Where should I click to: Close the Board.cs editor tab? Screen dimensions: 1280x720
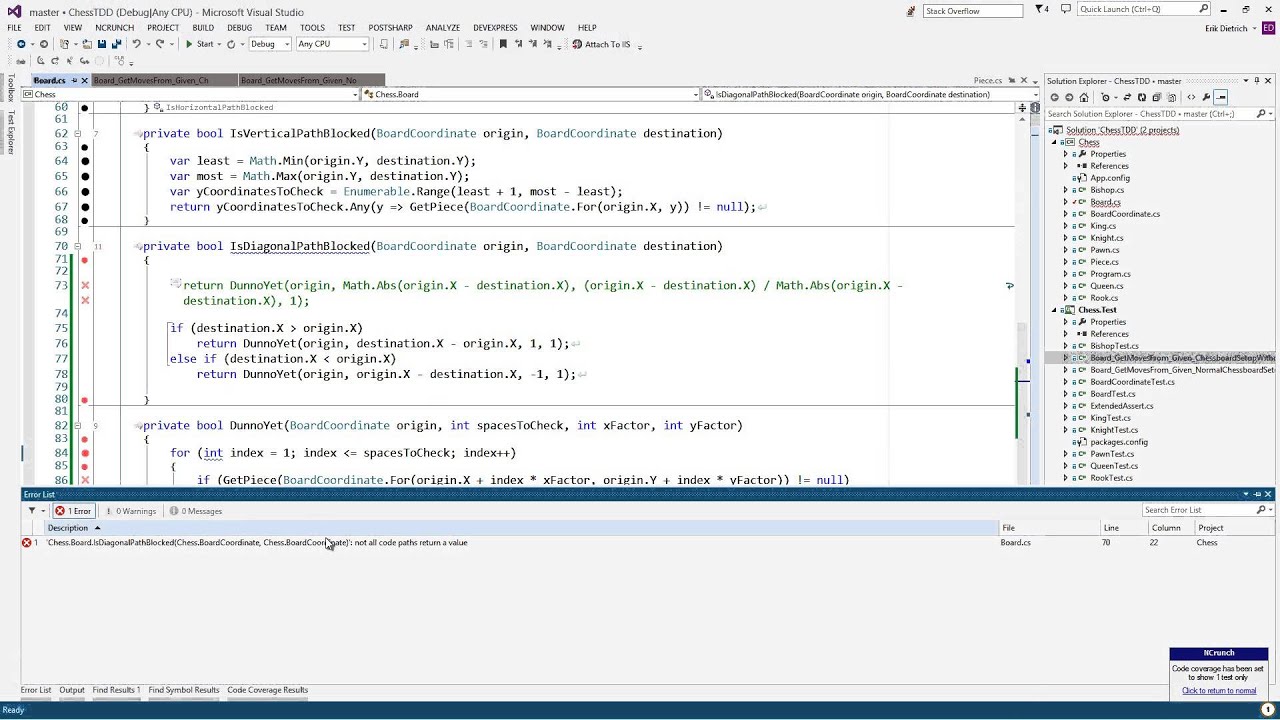[x=84, y=80]
